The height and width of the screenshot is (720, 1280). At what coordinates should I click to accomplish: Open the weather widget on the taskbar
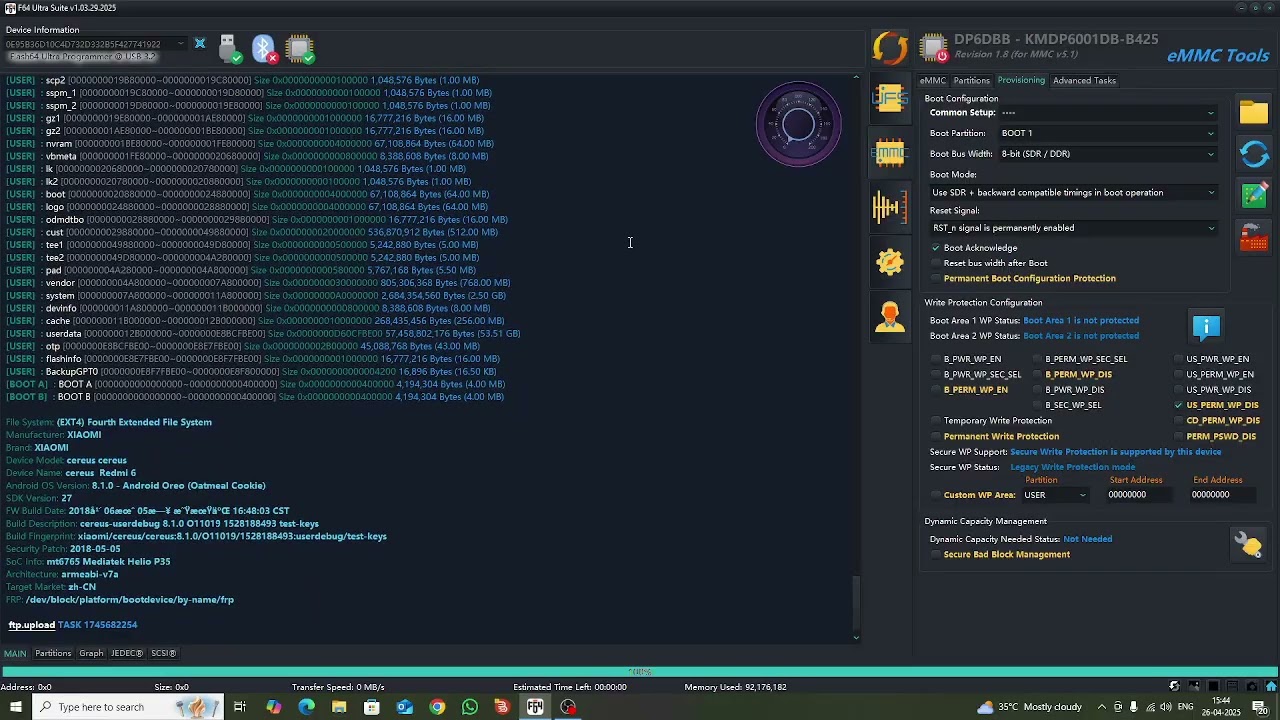1029,707
